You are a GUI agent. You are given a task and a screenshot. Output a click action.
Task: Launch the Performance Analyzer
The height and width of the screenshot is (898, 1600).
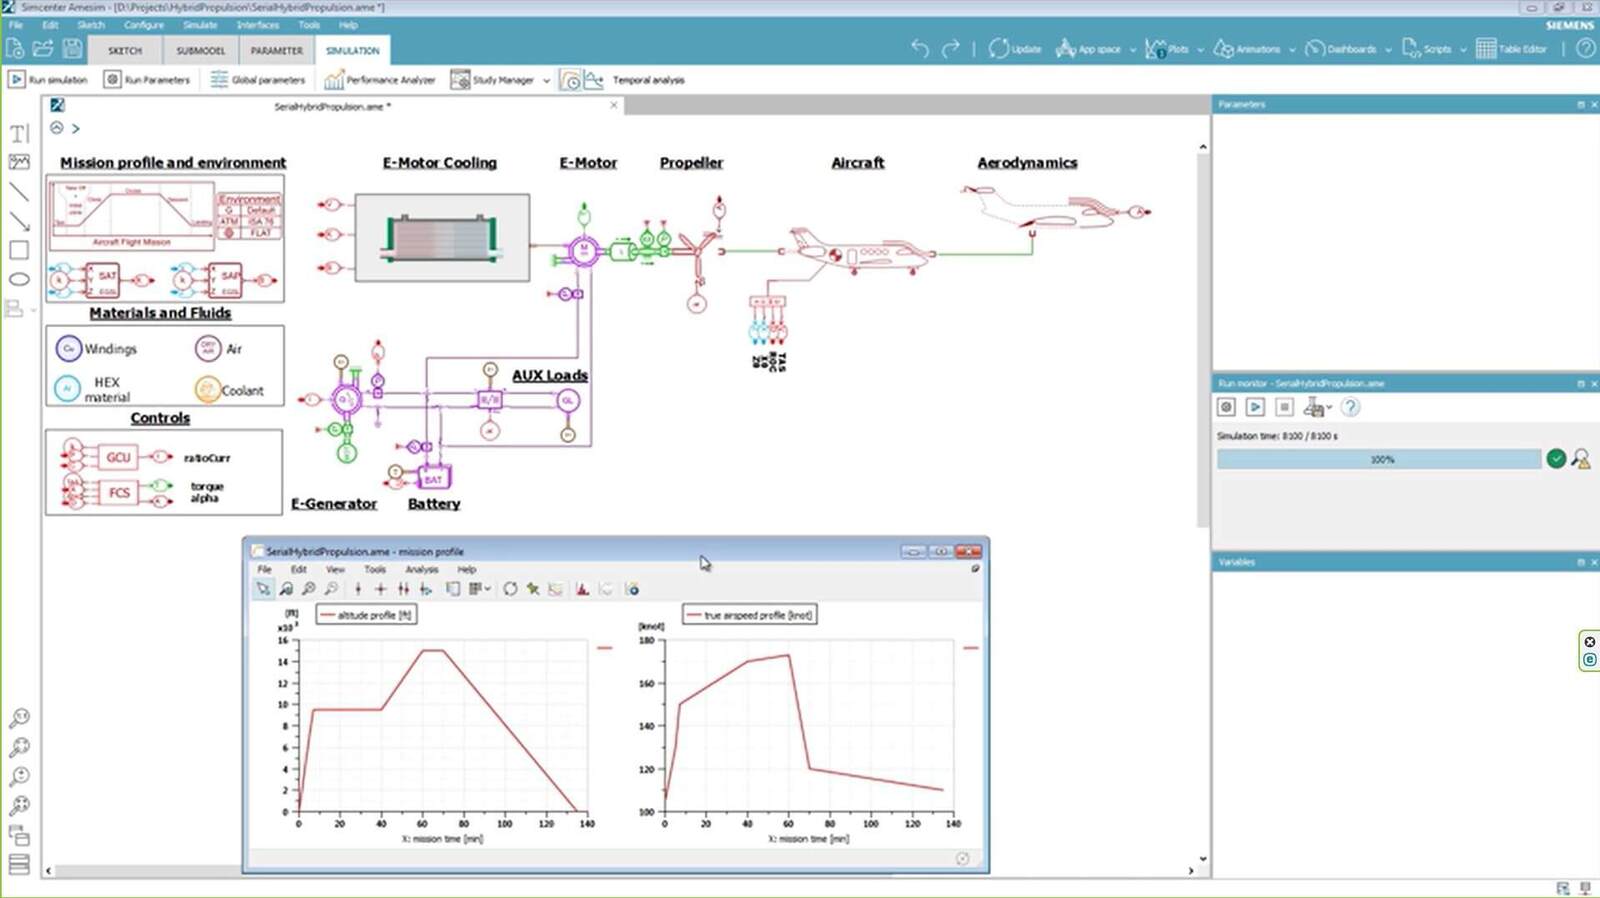(380, 80)
